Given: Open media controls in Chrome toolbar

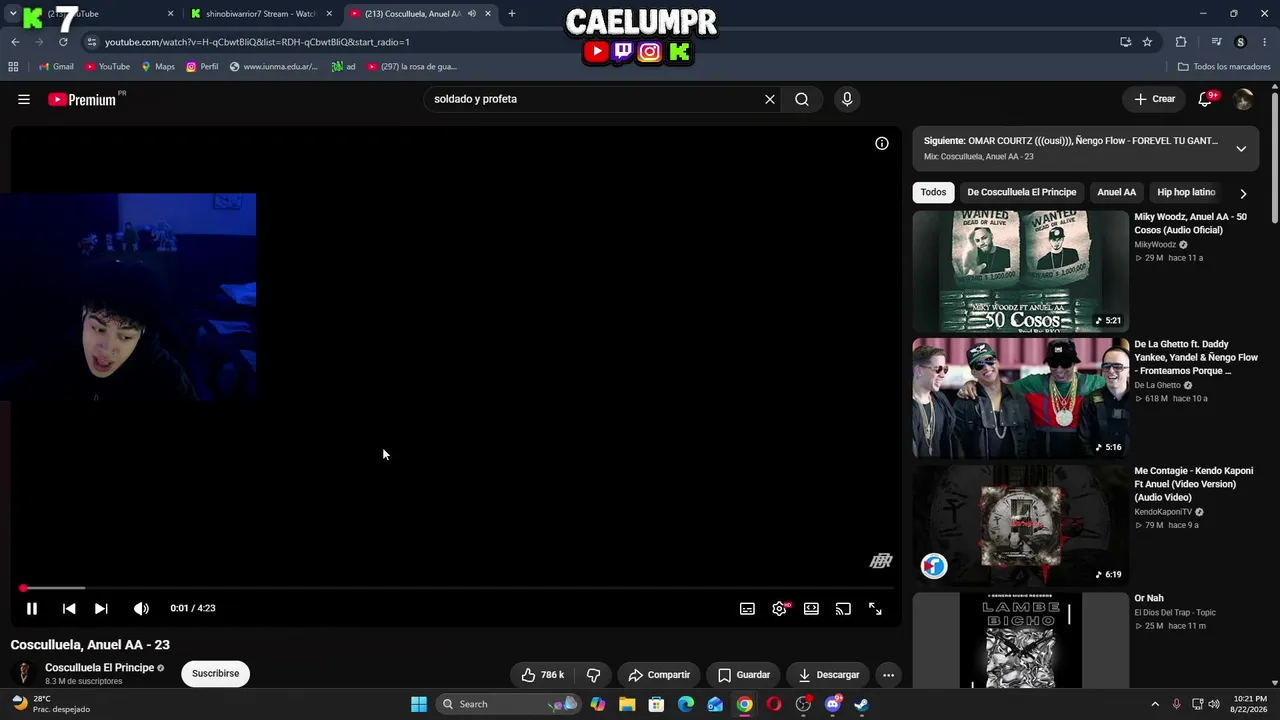Looking at the screenshot, I should (1216, 42).
